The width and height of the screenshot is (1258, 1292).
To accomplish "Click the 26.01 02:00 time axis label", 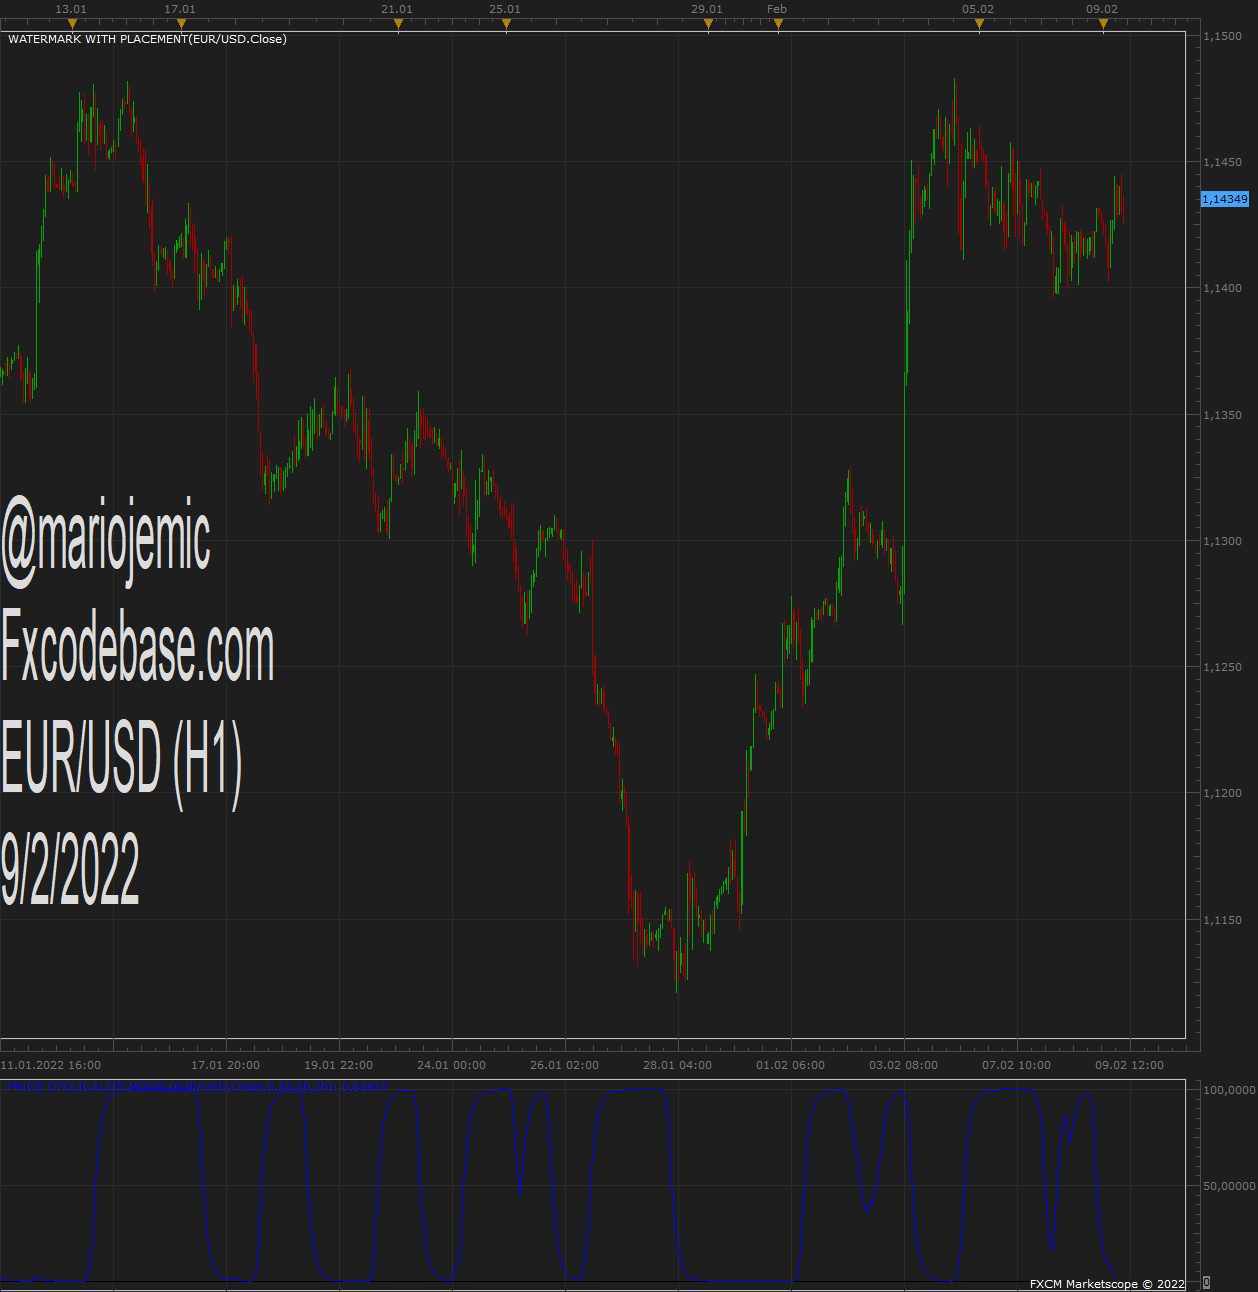I will (565, 1065).
